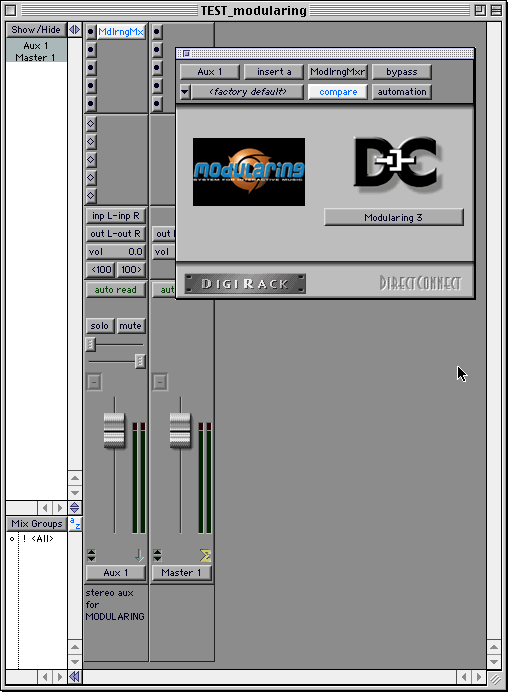Viewport: 508px width, 692px height.
Task: Toggle the plug-in bypass button
Action: coord(402,71)
